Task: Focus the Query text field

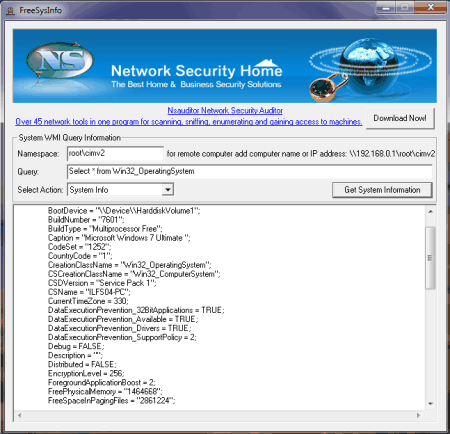Action: [250, 171]
